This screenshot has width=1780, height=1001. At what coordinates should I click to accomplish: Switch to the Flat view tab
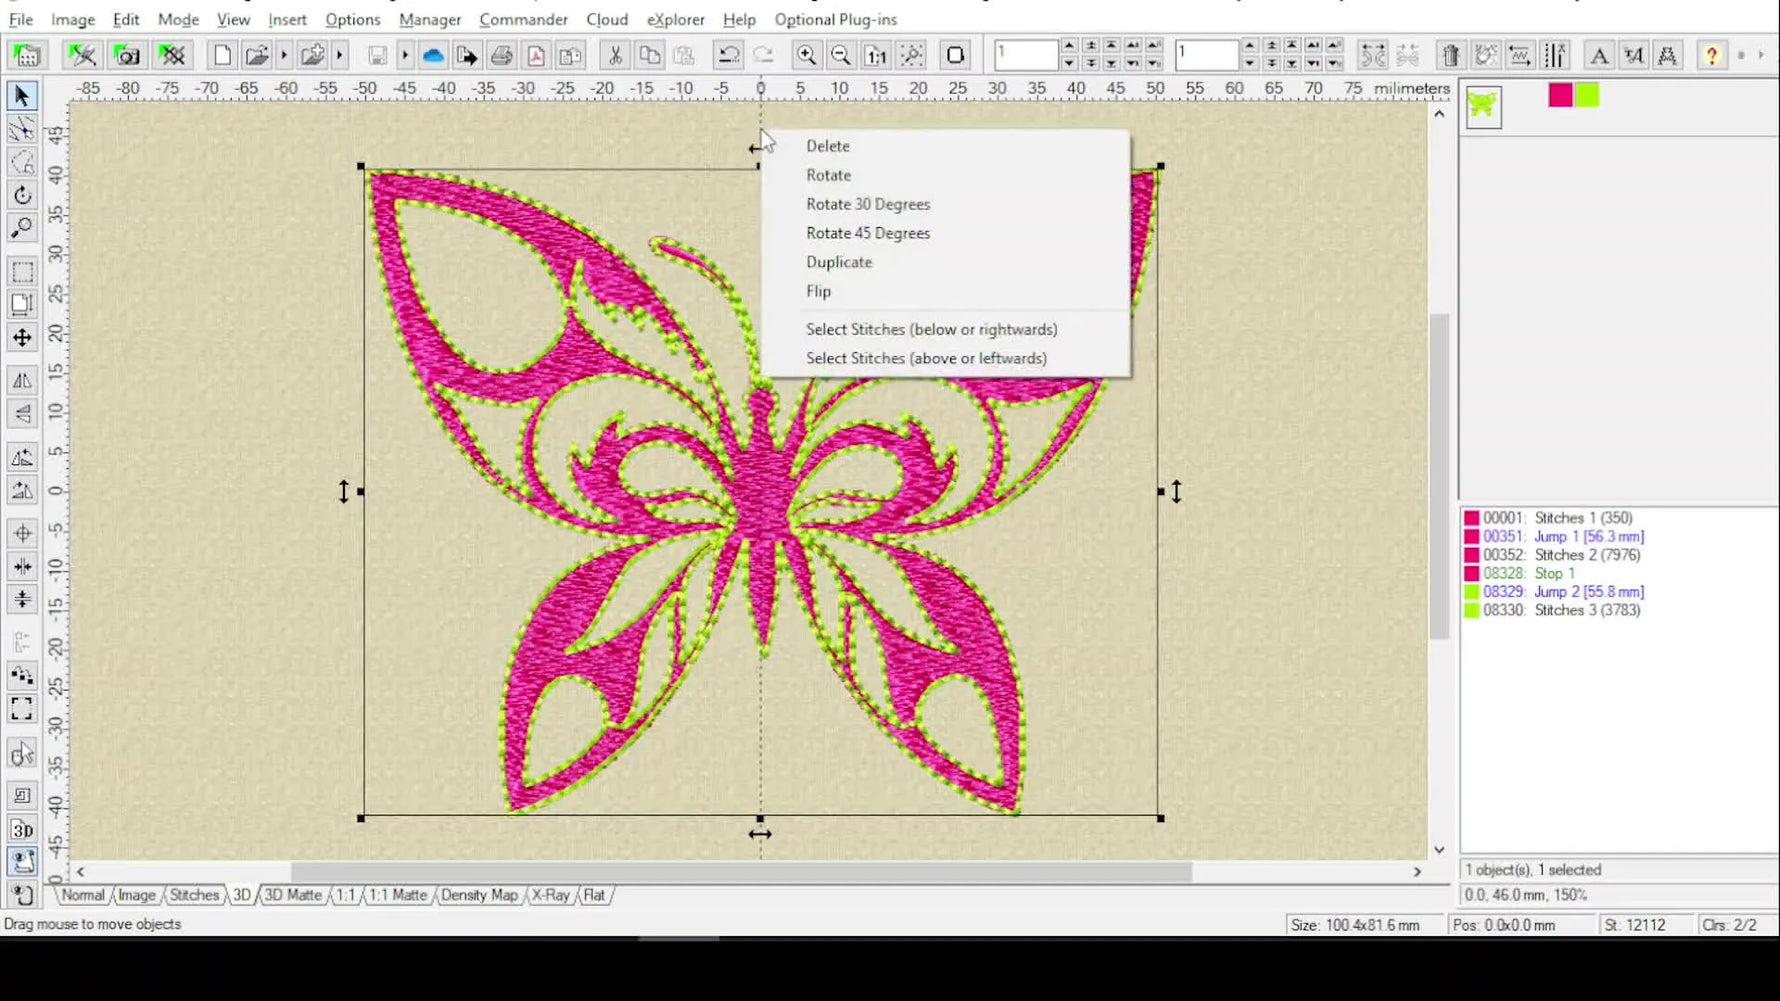594,895
